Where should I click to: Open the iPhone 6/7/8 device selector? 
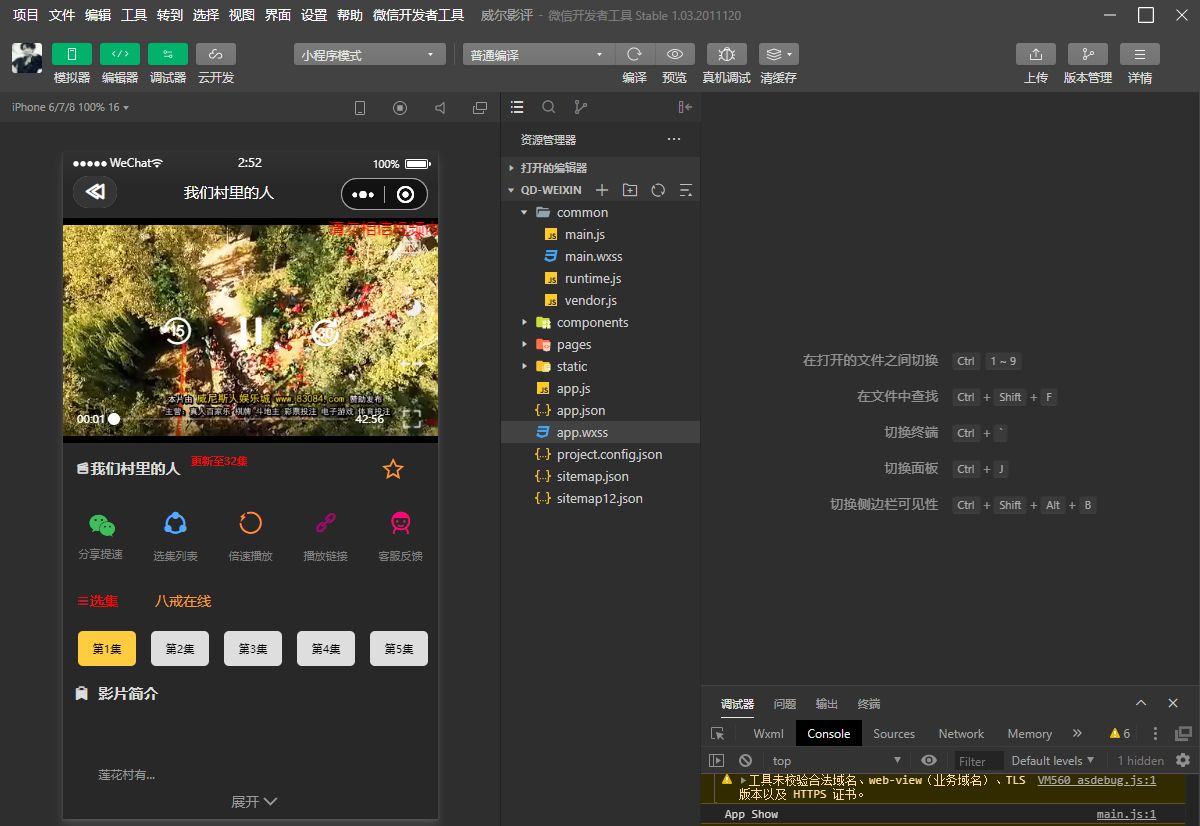point(70,107)
